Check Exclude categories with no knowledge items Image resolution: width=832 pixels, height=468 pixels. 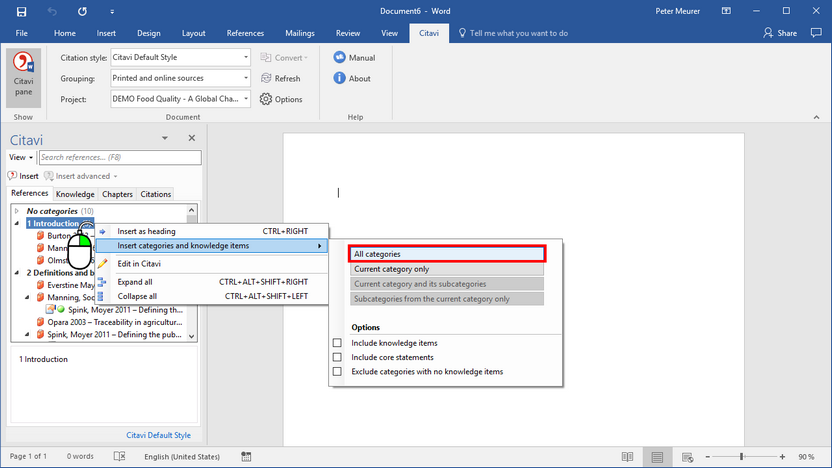[x=337, y=371]
